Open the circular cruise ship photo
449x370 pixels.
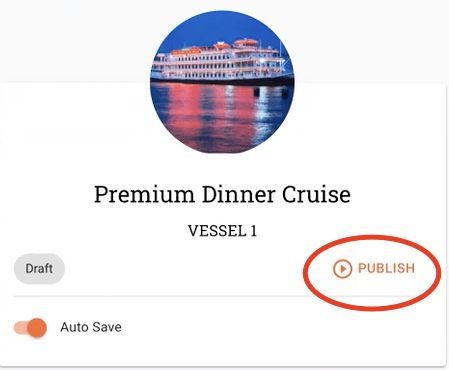(222, 82)
